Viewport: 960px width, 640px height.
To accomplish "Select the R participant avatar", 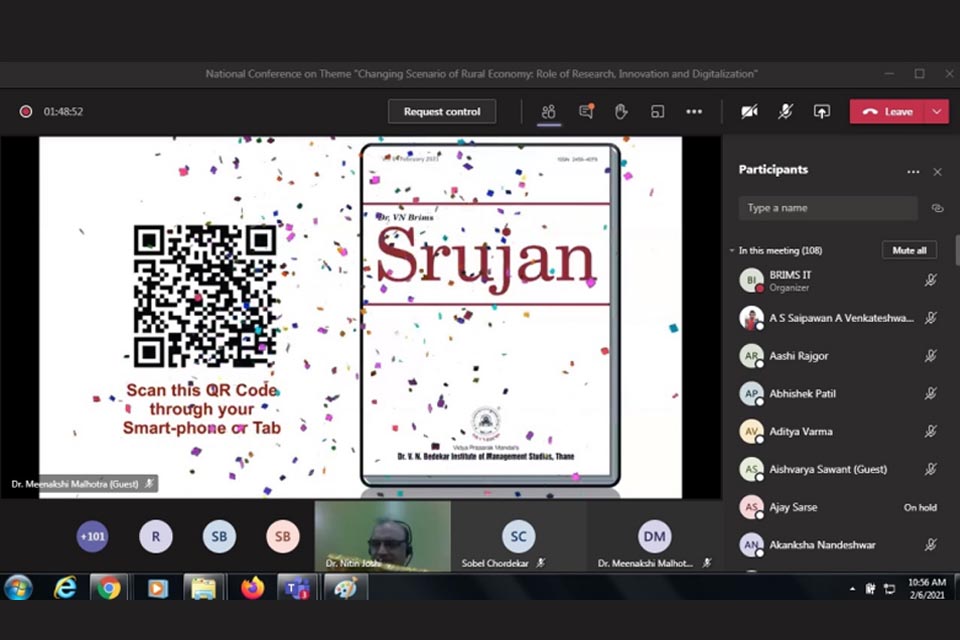I will 156,536.
